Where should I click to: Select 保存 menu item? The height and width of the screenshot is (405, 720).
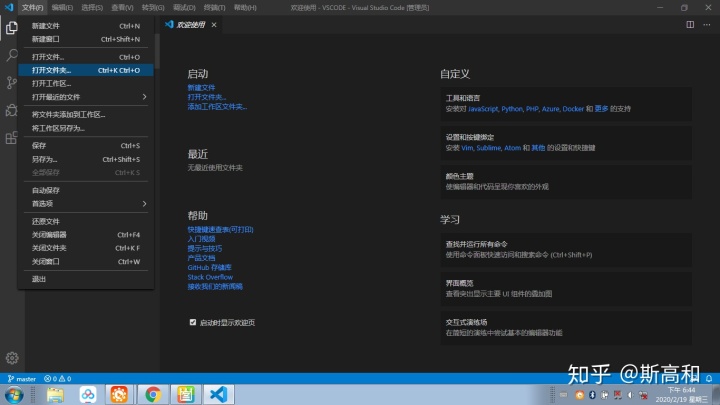point(85,146)
